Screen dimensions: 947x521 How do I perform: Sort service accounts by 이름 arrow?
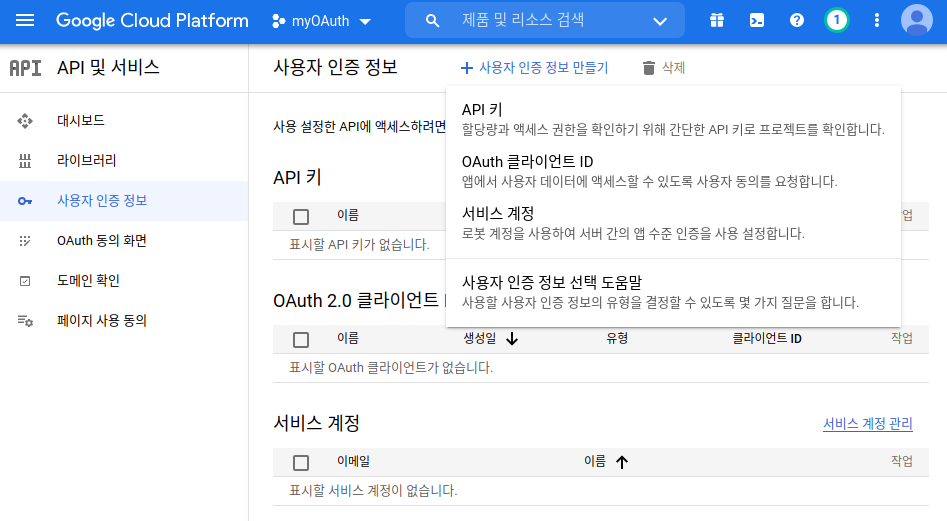tap(622, 462)
